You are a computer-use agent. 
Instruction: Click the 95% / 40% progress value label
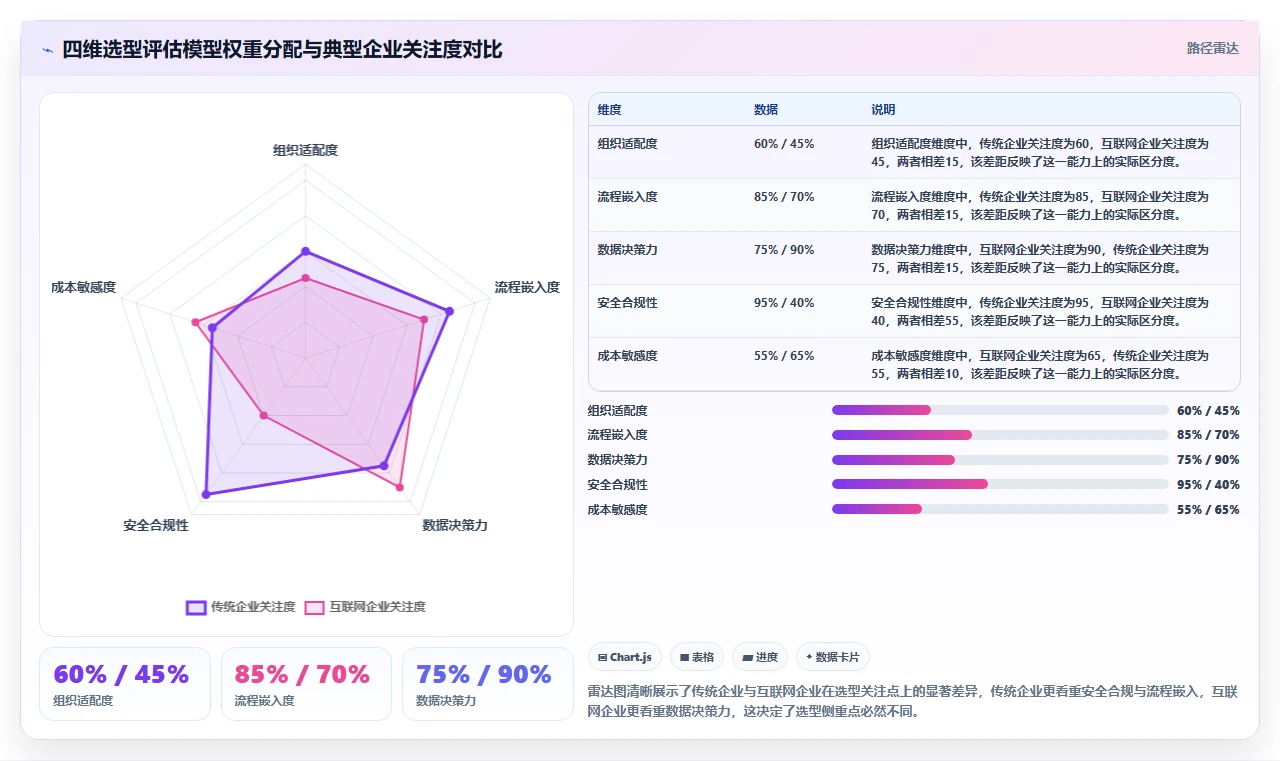click(x=1208, y=484)
